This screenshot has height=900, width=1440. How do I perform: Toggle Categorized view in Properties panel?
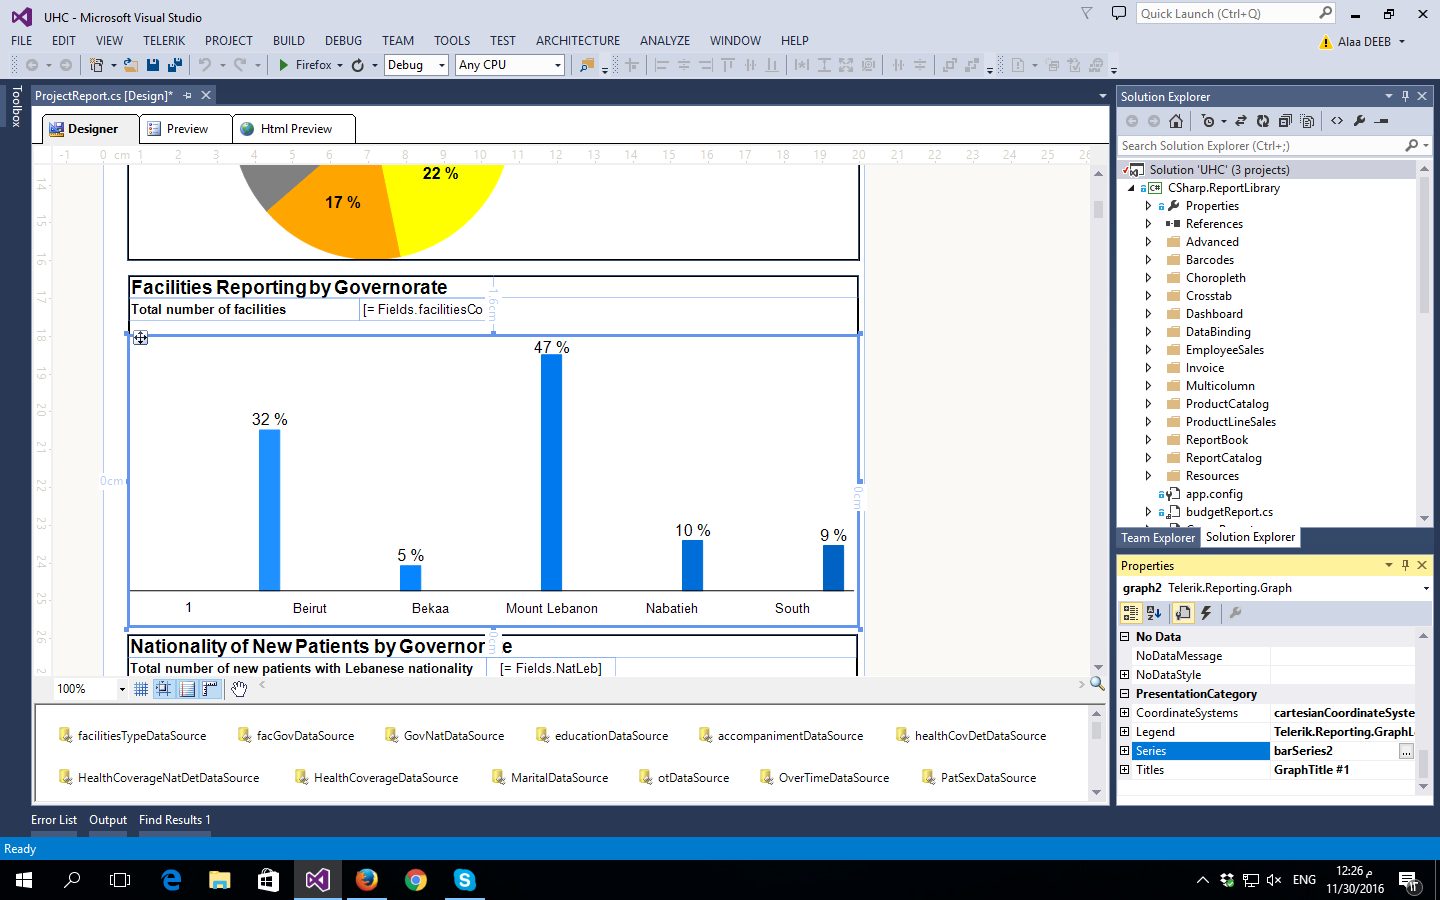[x=1131, y=613]
